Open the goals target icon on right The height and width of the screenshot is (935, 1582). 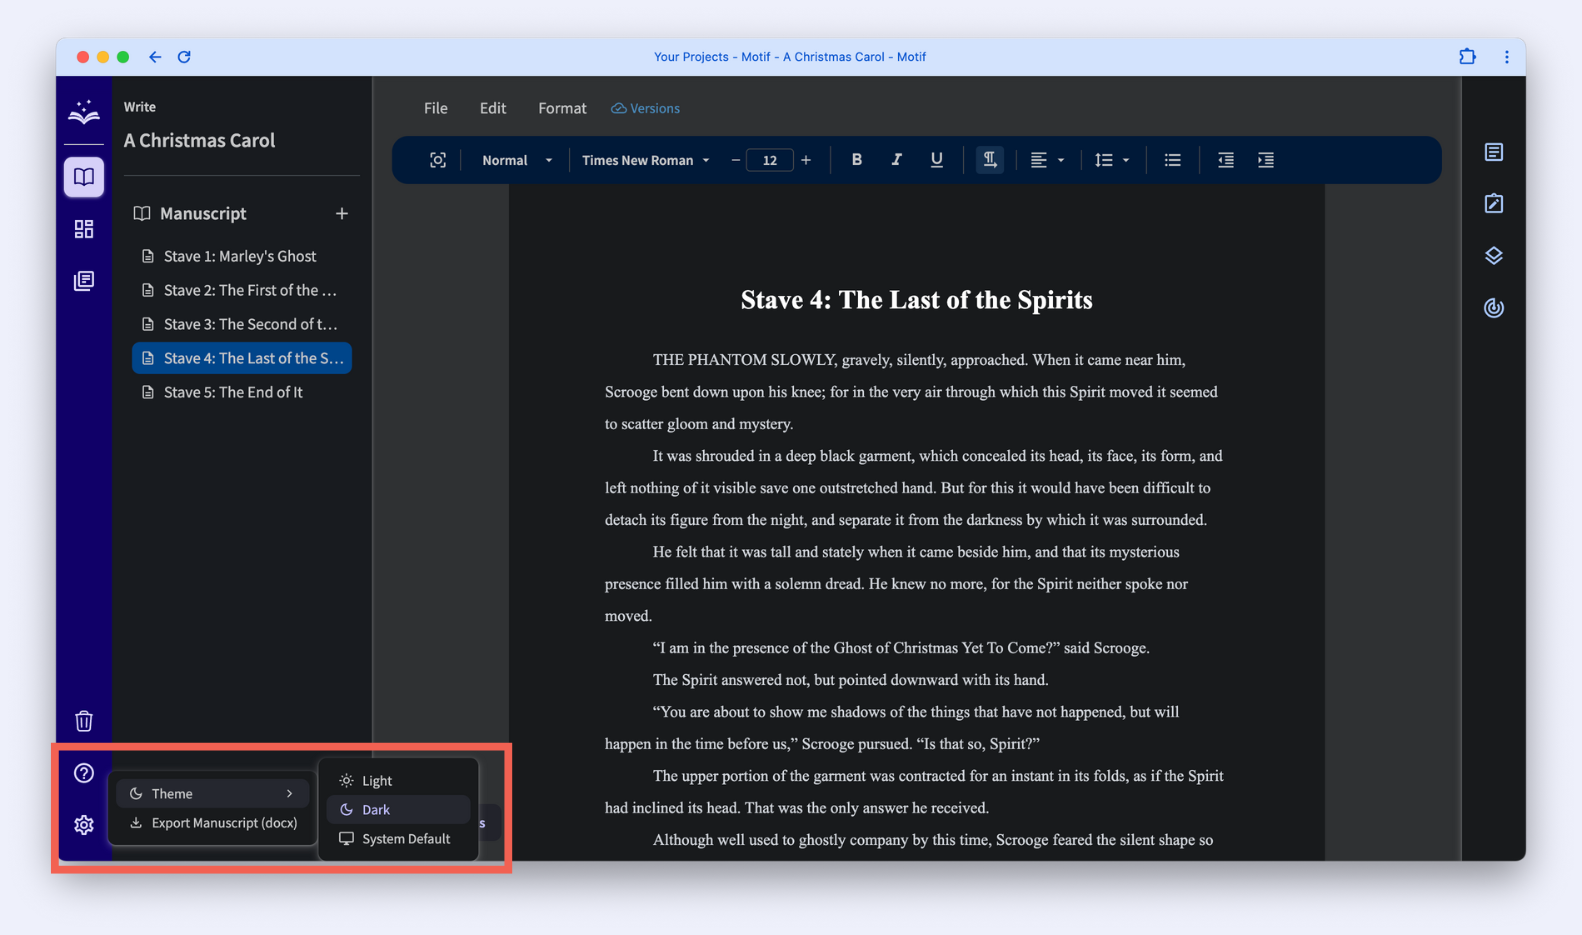coord(1494,308)
